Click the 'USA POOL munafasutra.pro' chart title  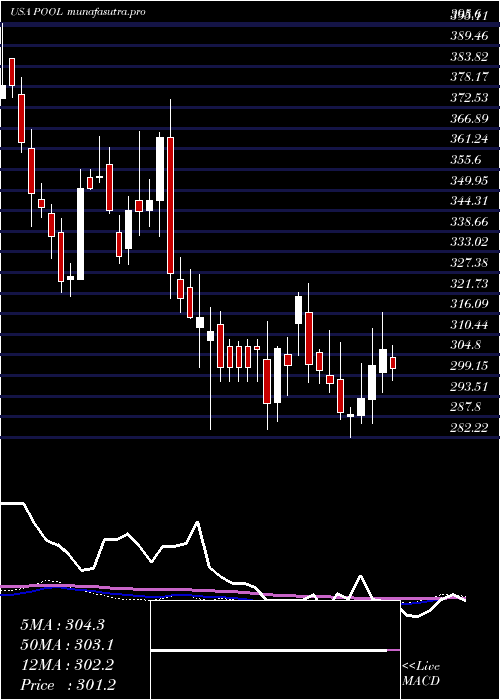78,12
